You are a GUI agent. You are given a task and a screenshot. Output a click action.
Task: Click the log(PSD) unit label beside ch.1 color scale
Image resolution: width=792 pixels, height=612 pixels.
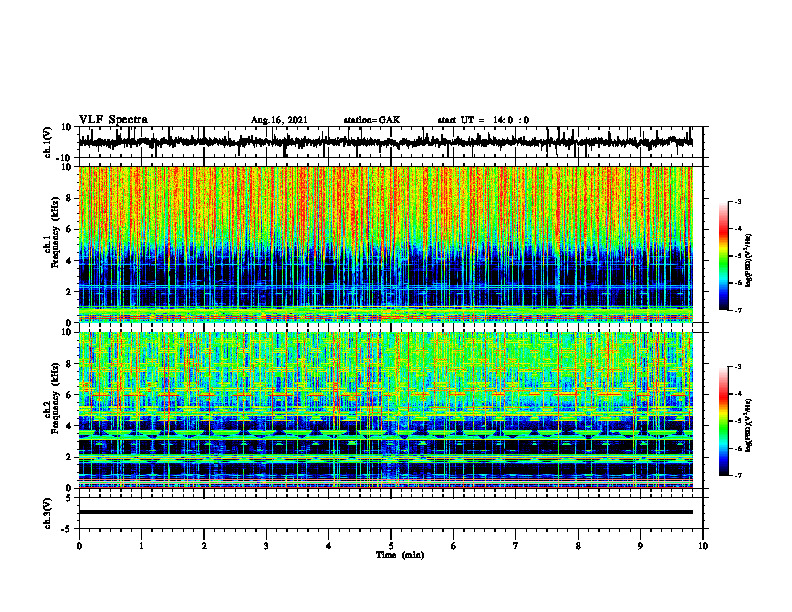tap(749, 260)
